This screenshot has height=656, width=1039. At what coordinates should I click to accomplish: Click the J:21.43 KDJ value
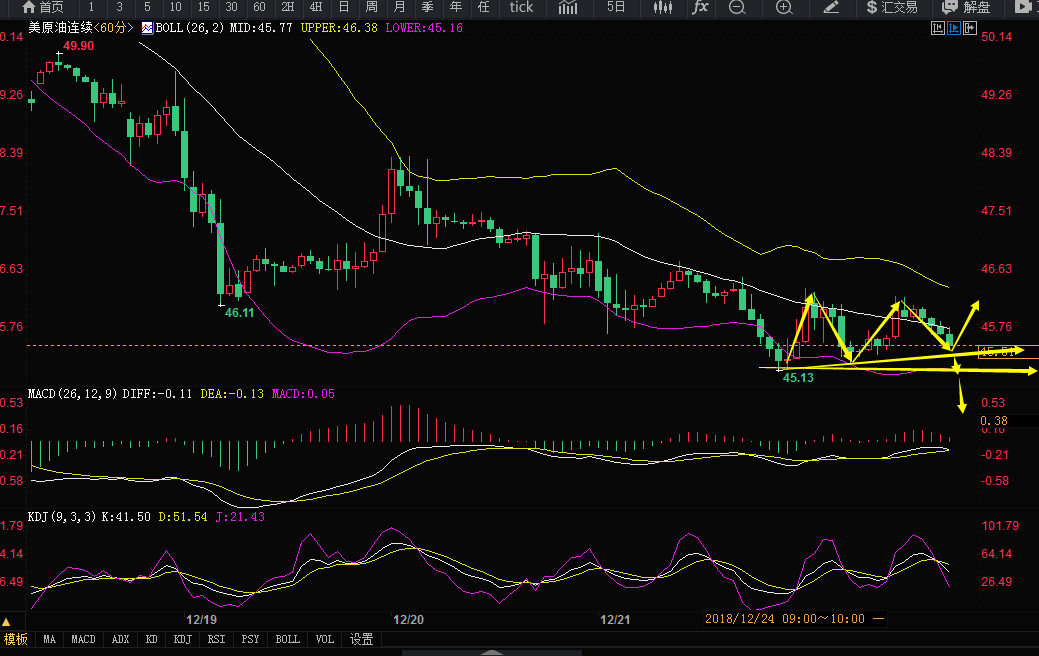240,517
